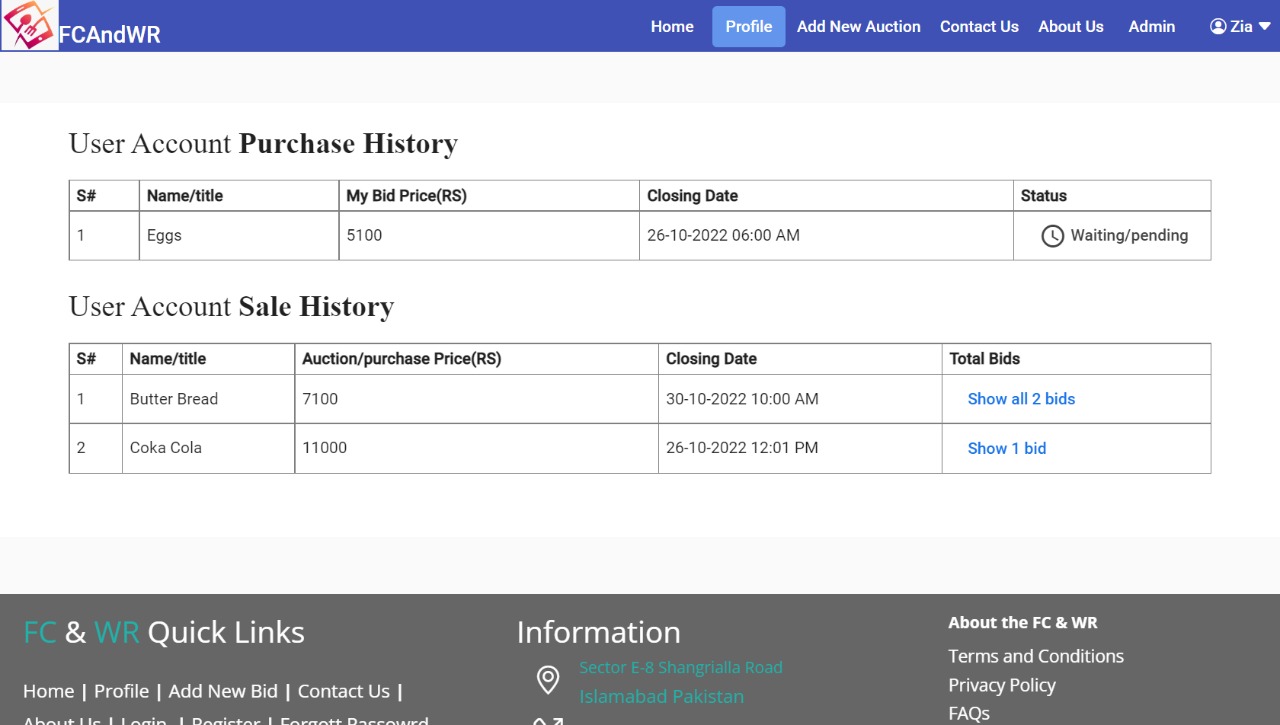The height and width of the screenshot is (725, 1280).
Task: Open Terms and Conditions footer link
Action: 1035,656
